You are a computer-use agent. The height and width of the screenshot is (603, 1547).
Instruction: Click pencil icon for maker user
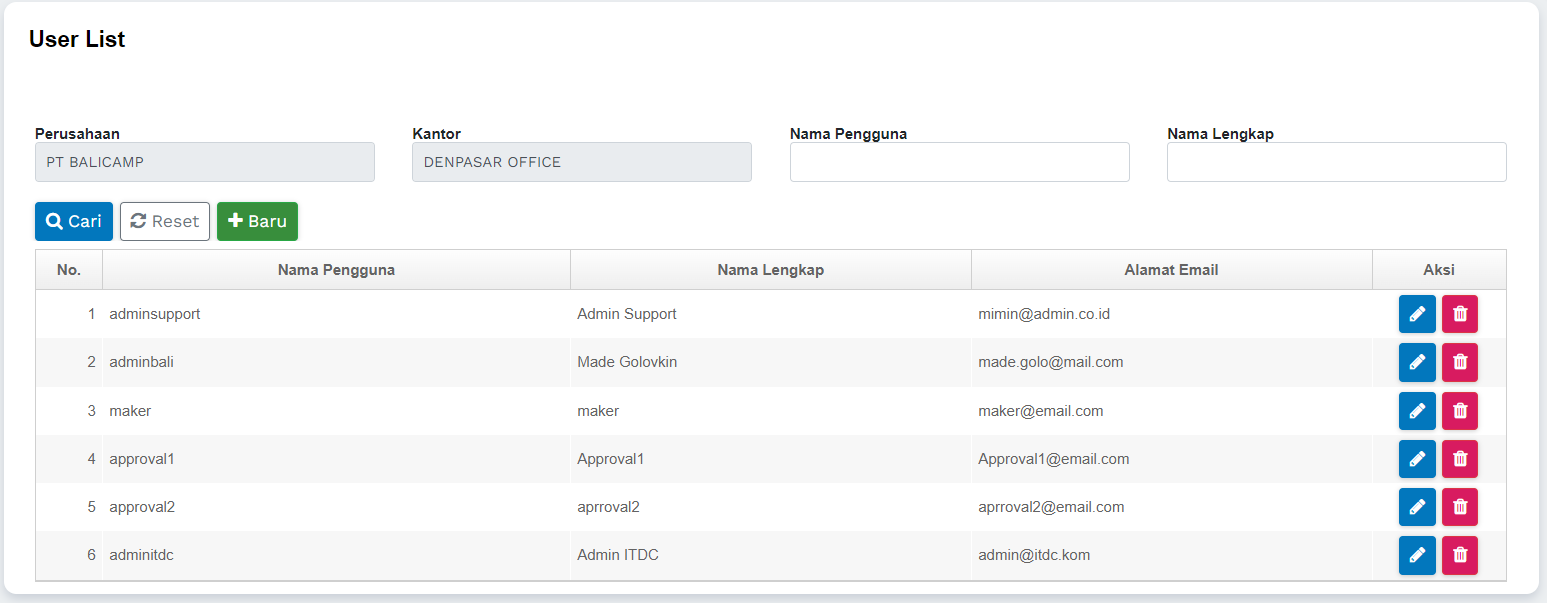point(1416,411)
